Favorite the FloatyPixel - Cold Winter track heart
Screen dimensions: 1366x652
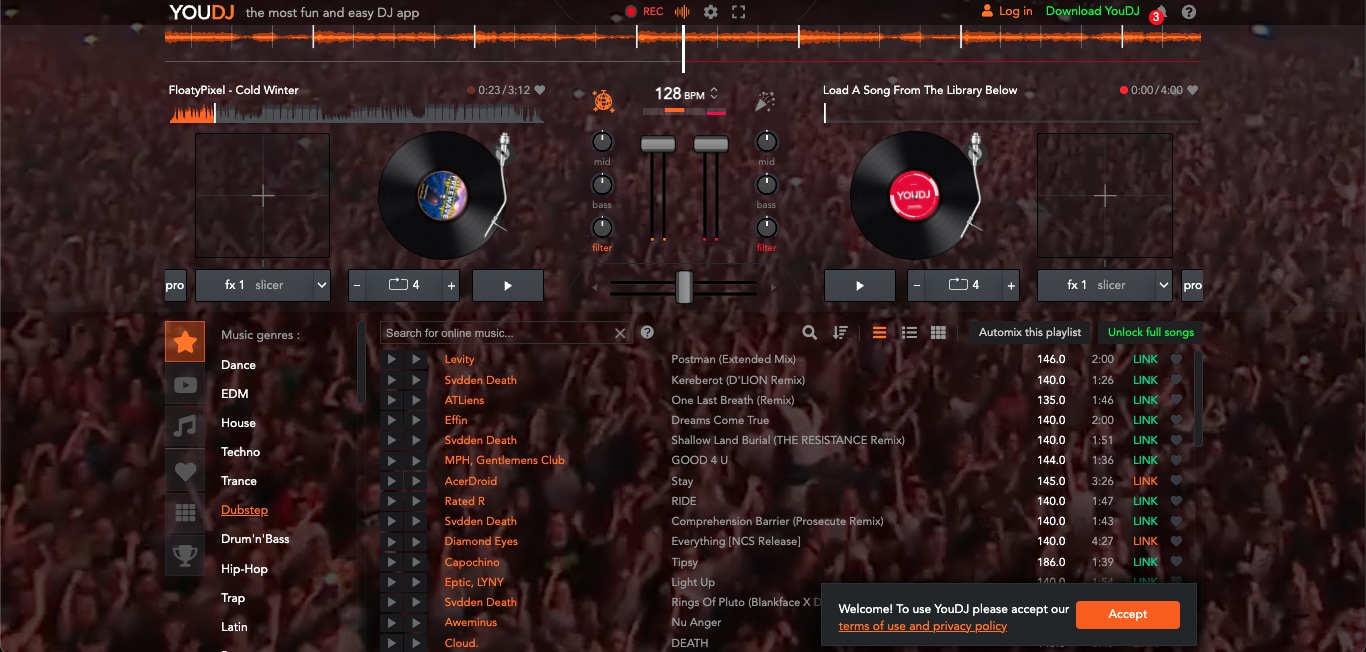tap(540, 90)
